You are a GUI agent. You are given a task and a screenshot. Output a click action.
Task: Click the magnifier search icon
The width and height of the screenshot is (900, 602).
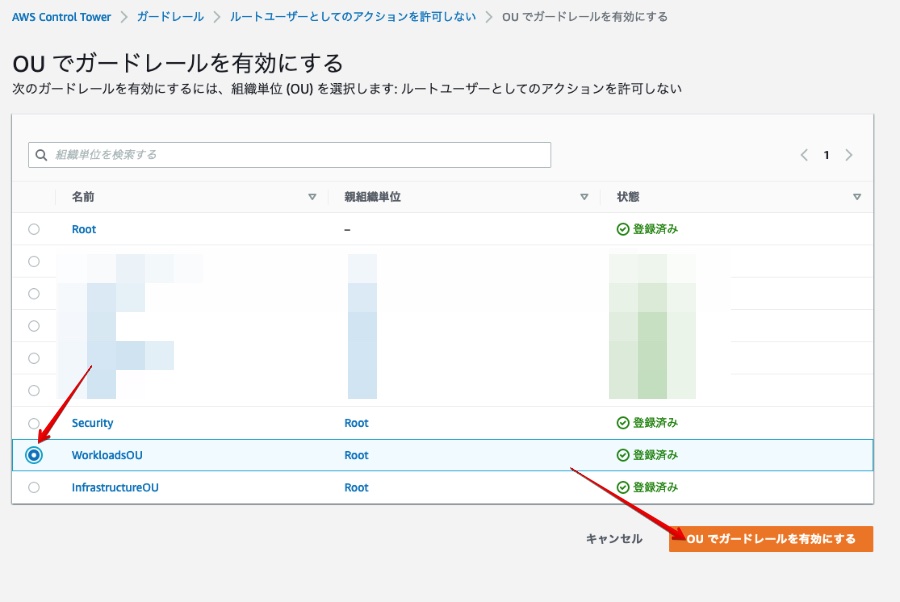[x=41, y=155]
